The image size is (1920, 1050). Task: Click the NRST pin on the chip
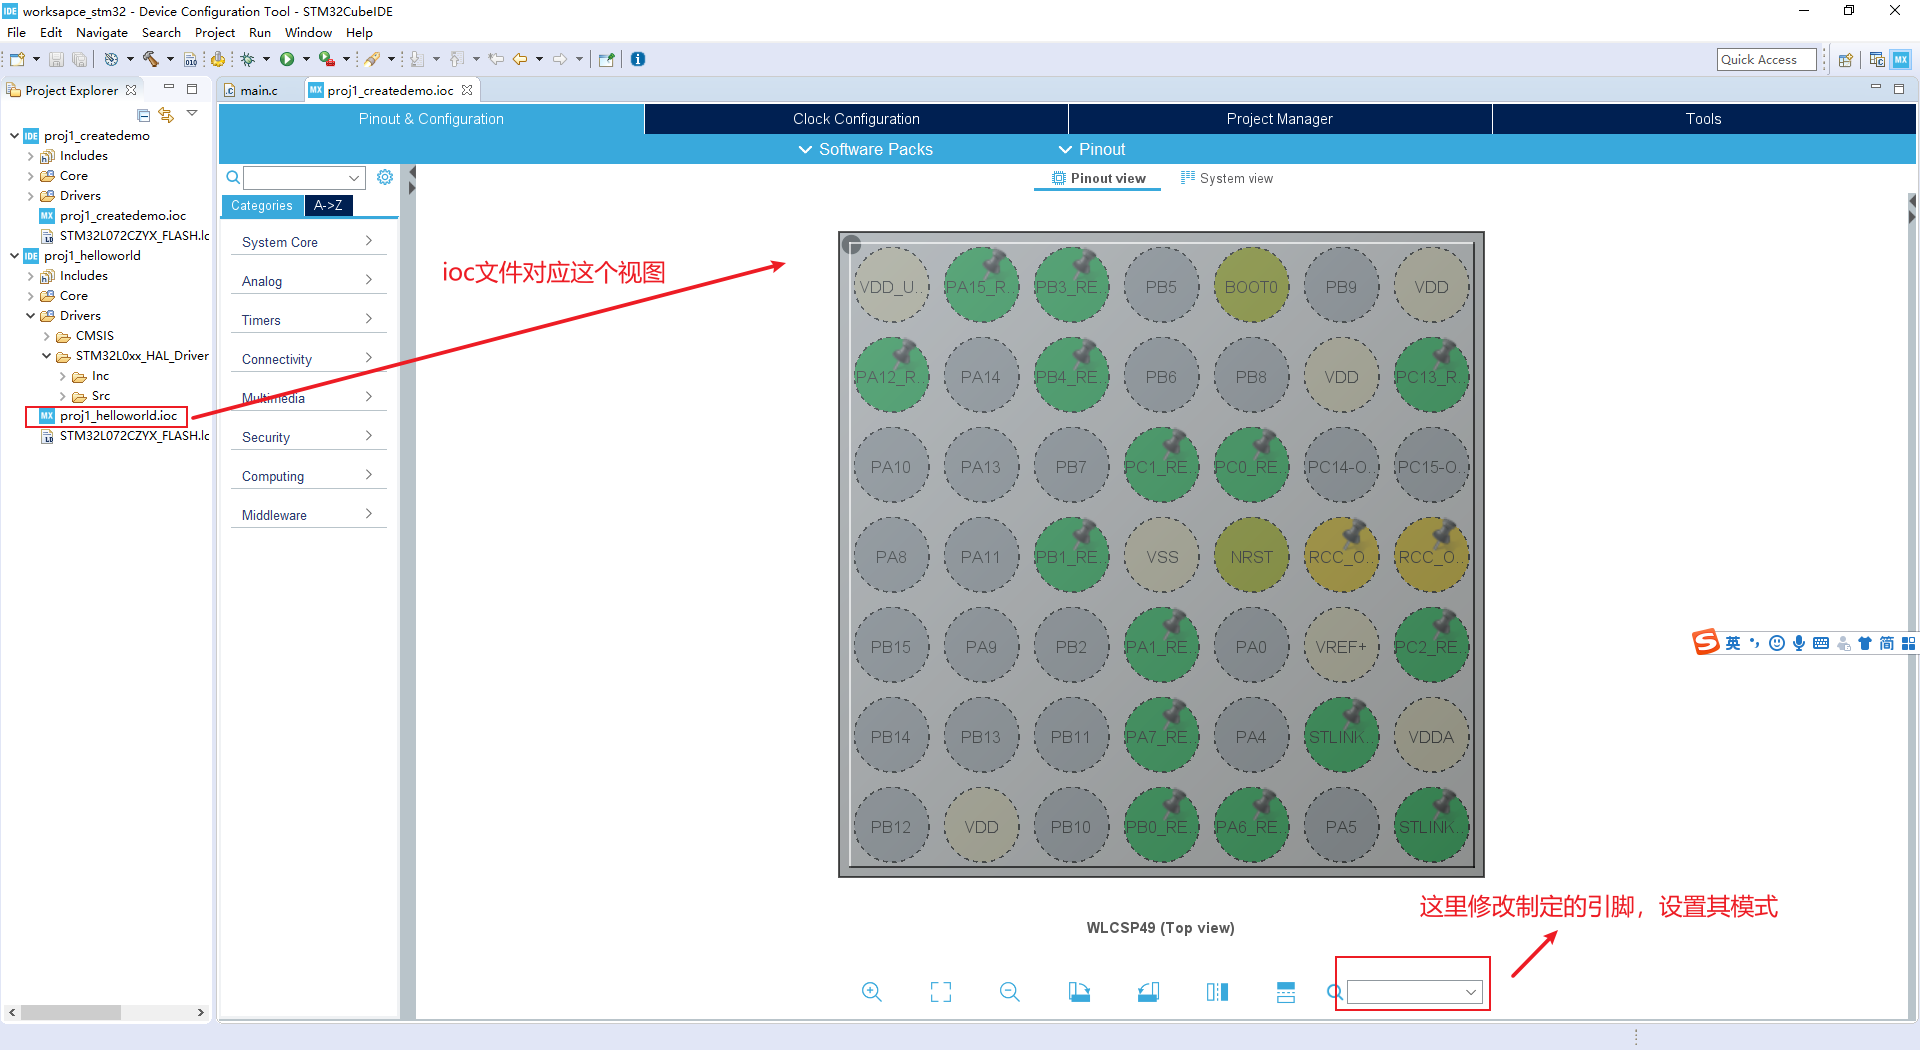[1251, 557]
